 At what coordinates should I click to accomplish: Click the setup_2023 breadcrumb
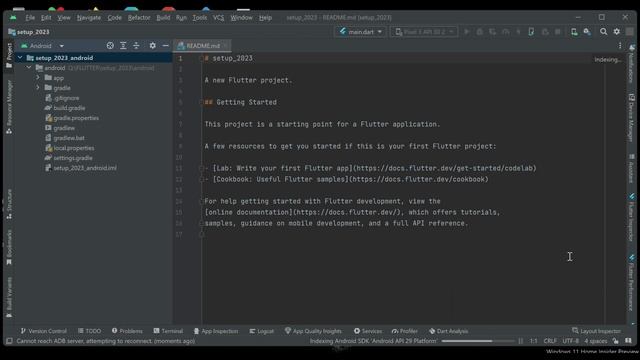coord(29,32)
